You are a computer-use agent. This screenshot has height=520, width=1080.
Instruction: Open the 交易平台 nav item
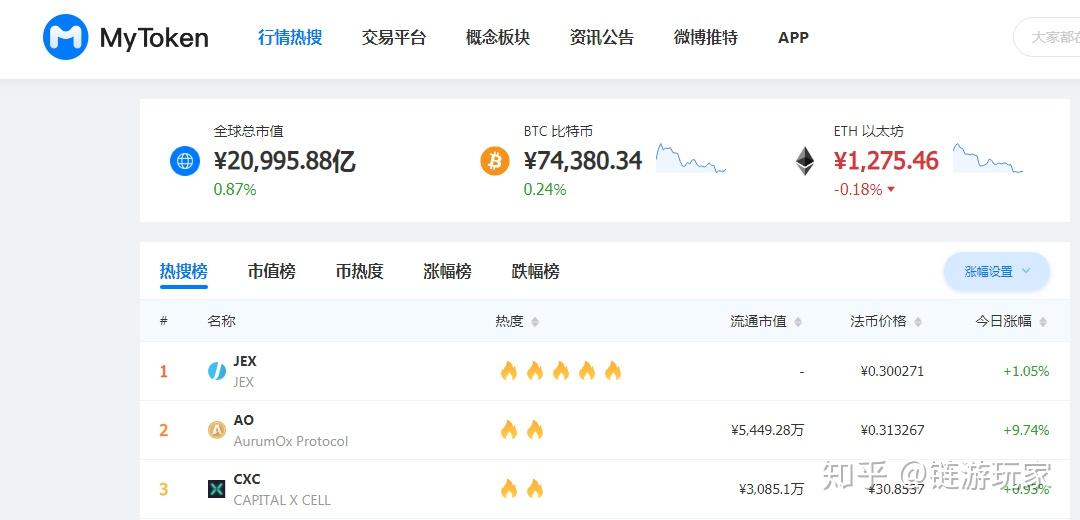pyautogui.click(x=394, y=37)
